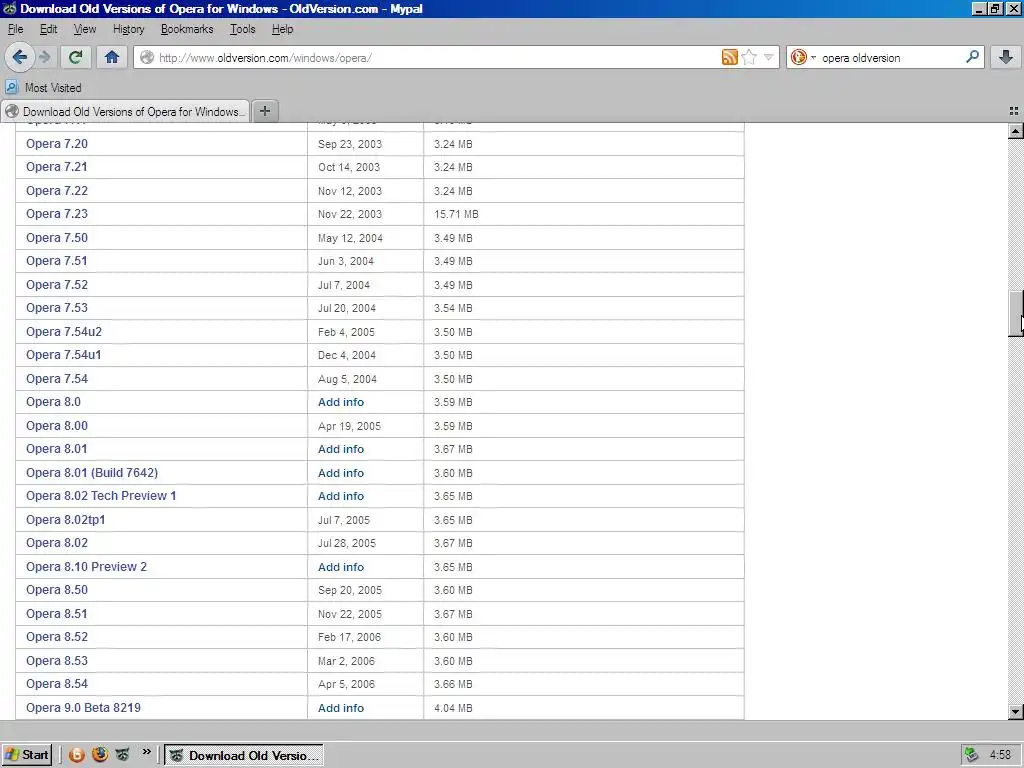Open the Opera 8.50 link
Viewport: 1024px width, 768px height.
57,590
